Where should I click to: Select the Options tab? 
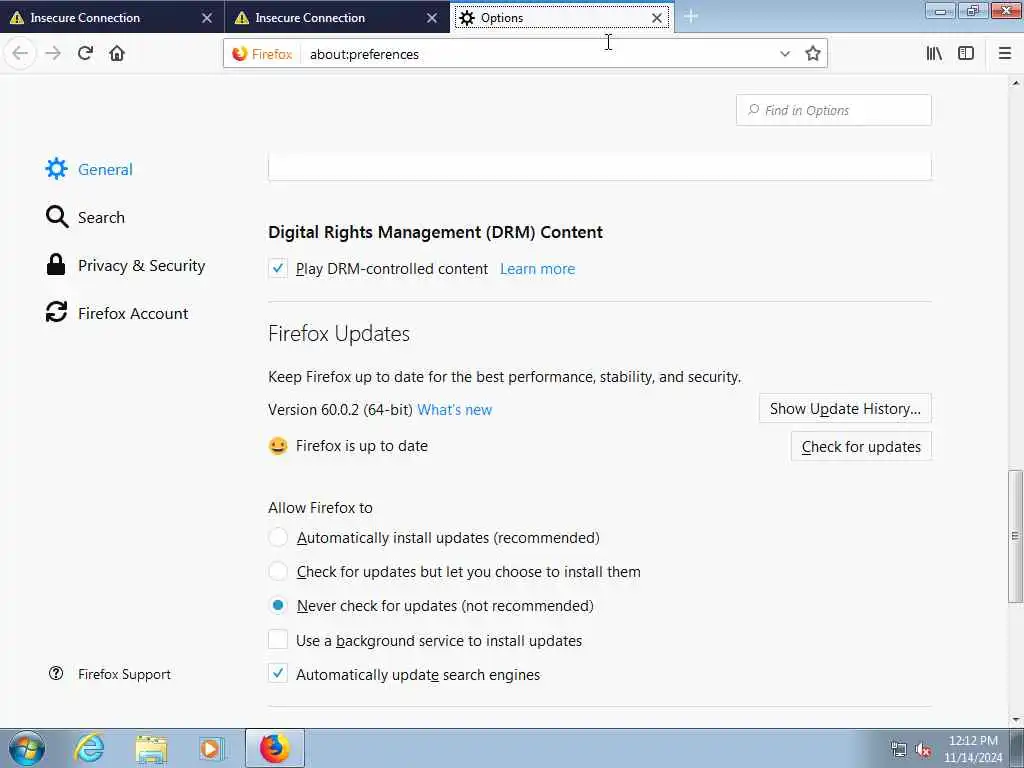coord(563,17)
